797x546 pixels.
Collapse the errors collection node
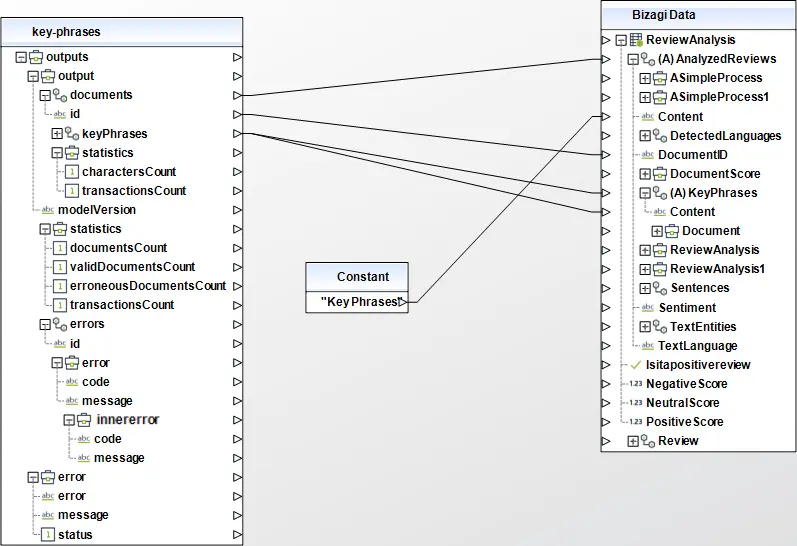pyautogui.click(x=45, y=324)
